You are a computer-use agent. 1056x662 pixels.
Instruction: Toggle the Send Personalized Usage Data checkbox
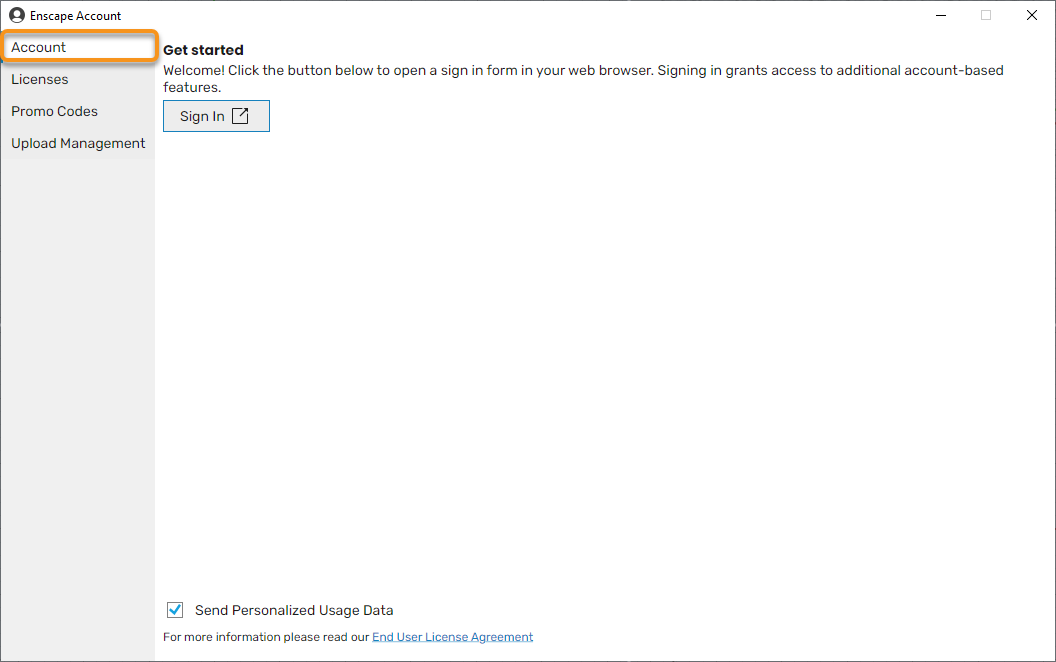175,610
